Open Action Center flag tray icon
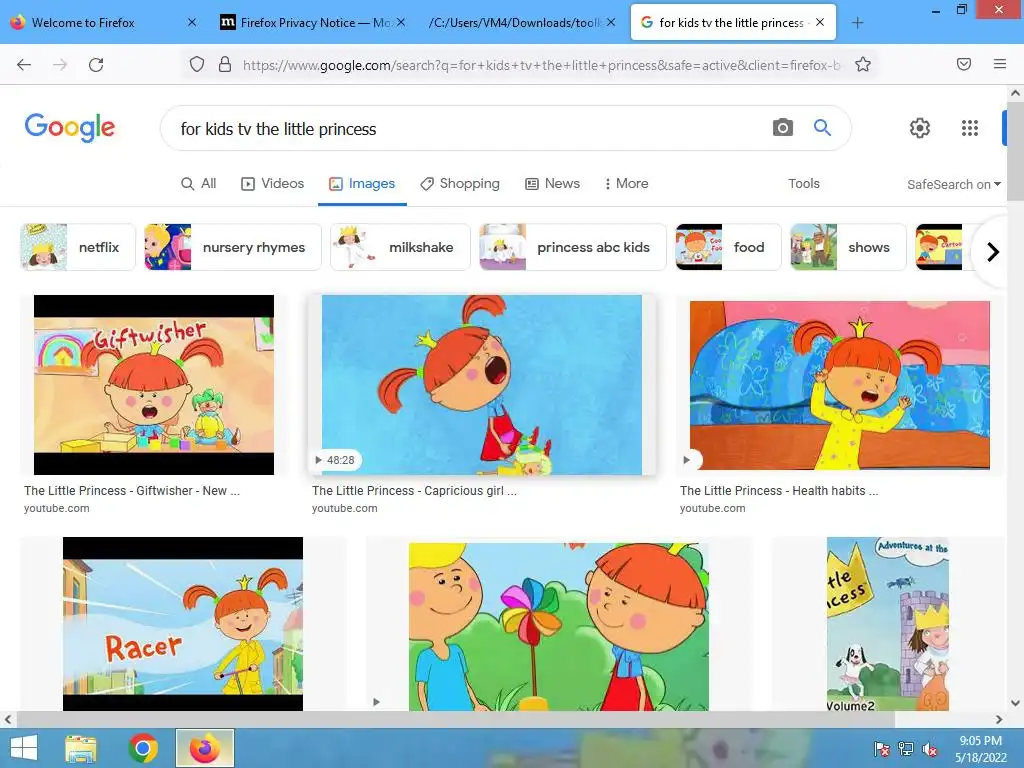 [882, 749]
